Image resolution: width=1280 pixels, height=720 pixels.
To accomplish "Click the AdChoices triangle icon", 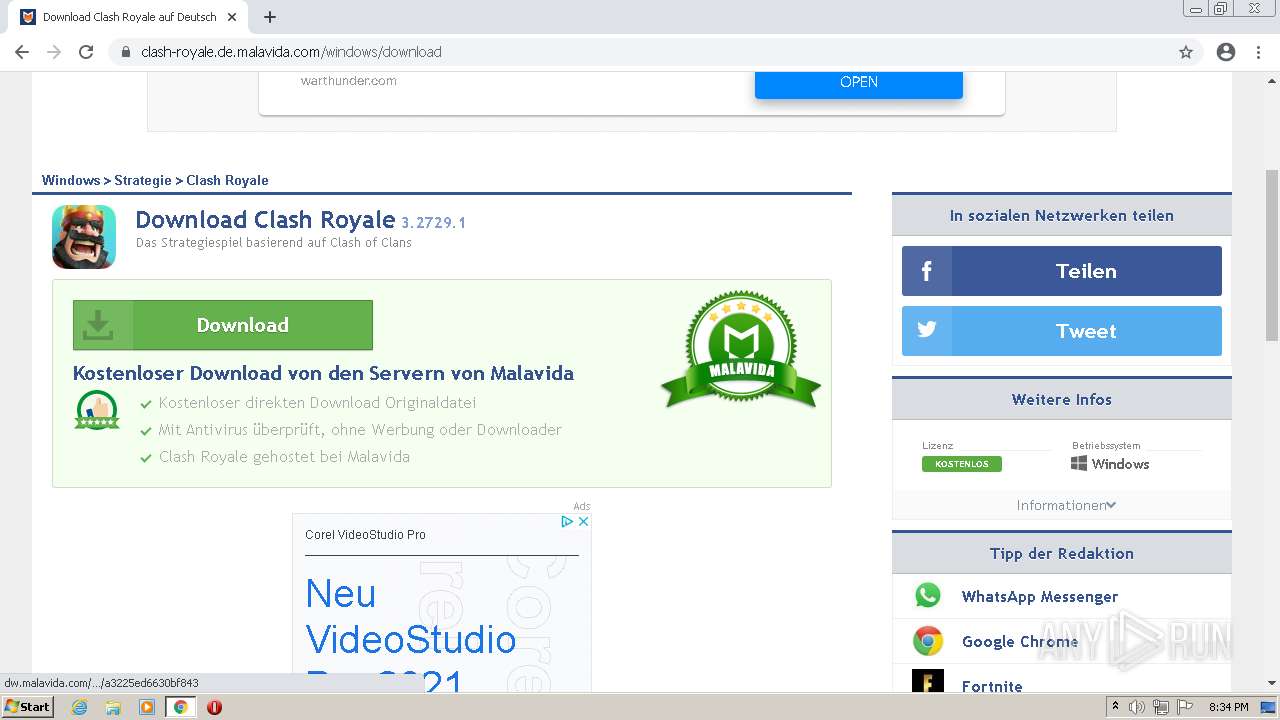I will click(566, 521).
